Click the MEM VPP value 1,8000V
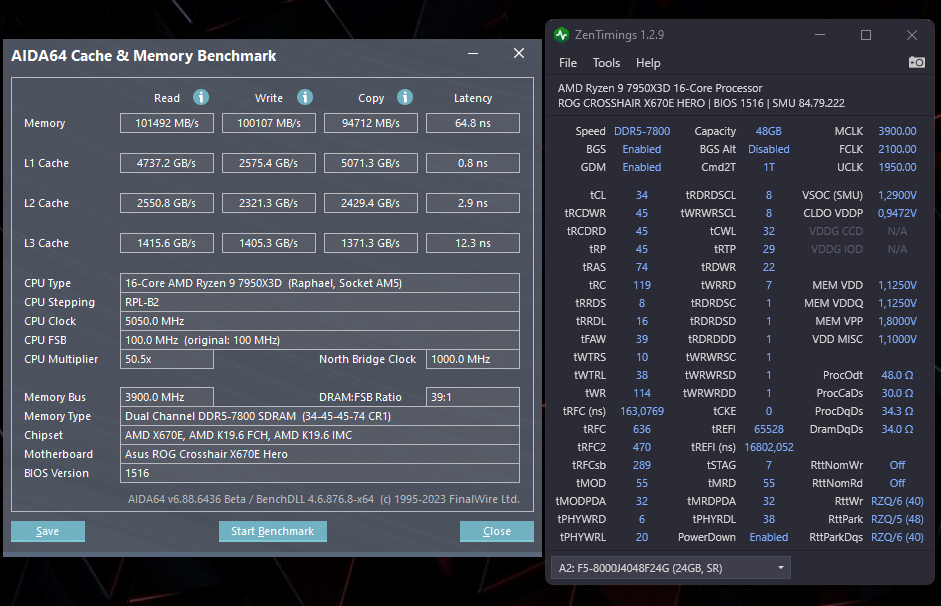 click(897, 321)
